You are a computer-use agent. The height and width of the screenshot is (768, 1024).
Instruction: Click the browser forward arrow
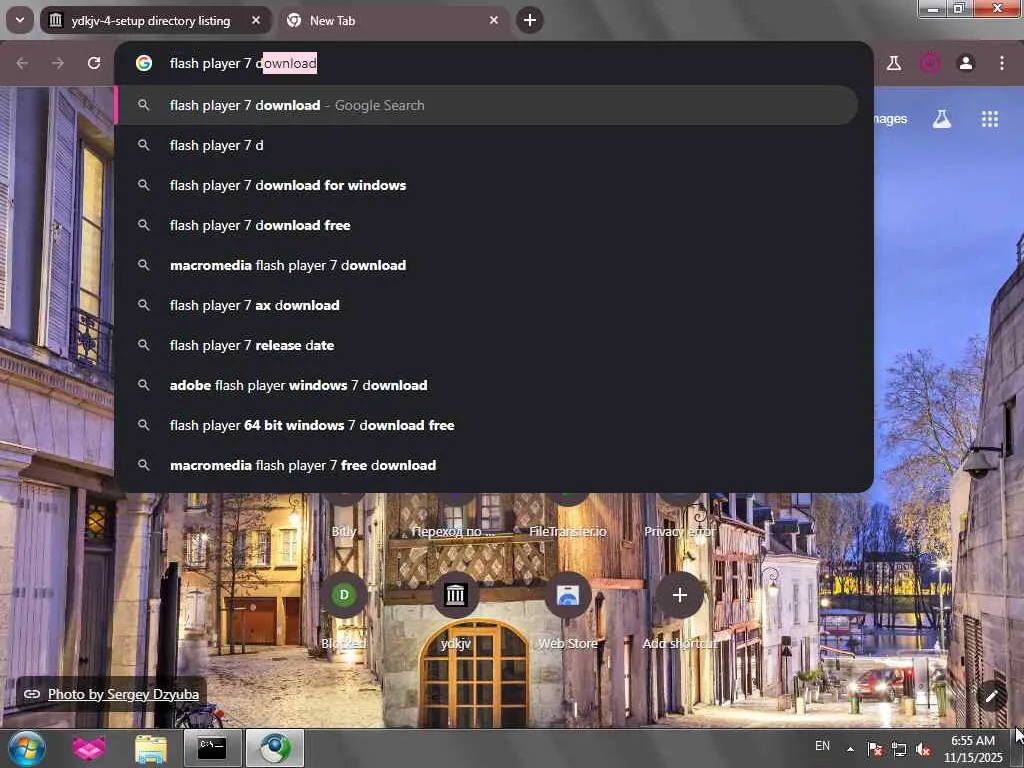click(57, 63)
